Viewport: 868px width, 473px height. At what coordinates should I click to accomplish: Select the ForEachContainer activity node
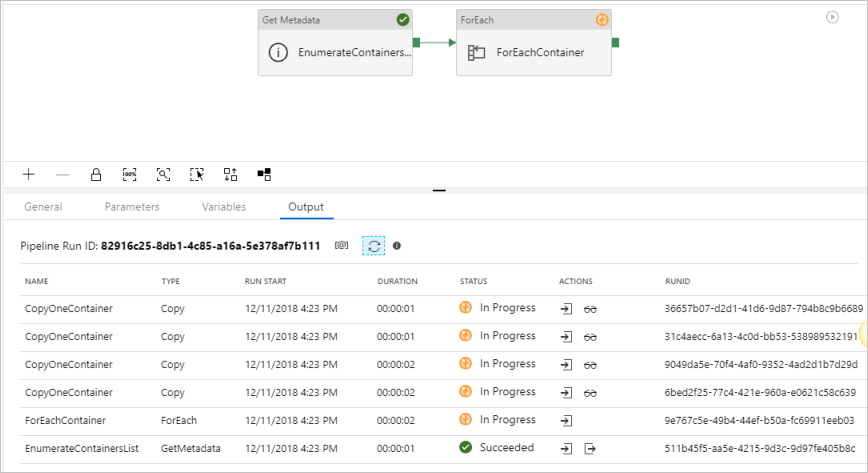[534, 52]
